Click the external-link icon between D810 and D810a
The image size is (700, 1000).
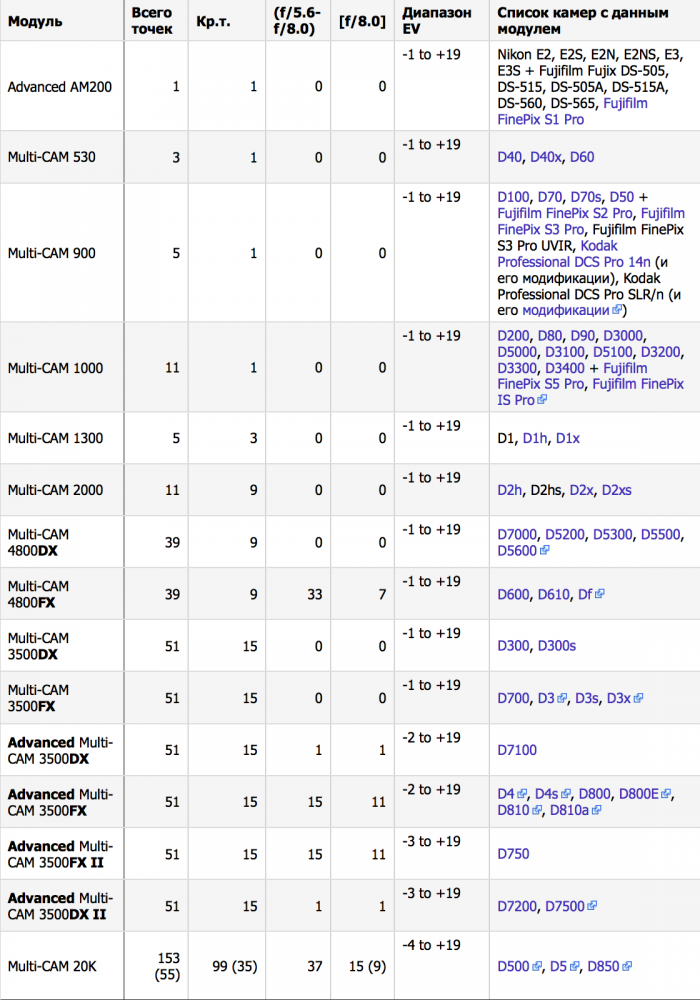(x=537, y=810)
